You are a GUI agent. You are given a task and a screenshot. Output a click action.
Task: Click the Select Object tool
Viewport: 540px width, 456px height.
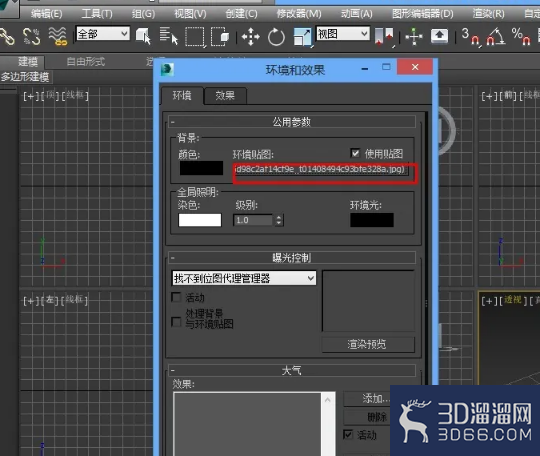(143, 37)
